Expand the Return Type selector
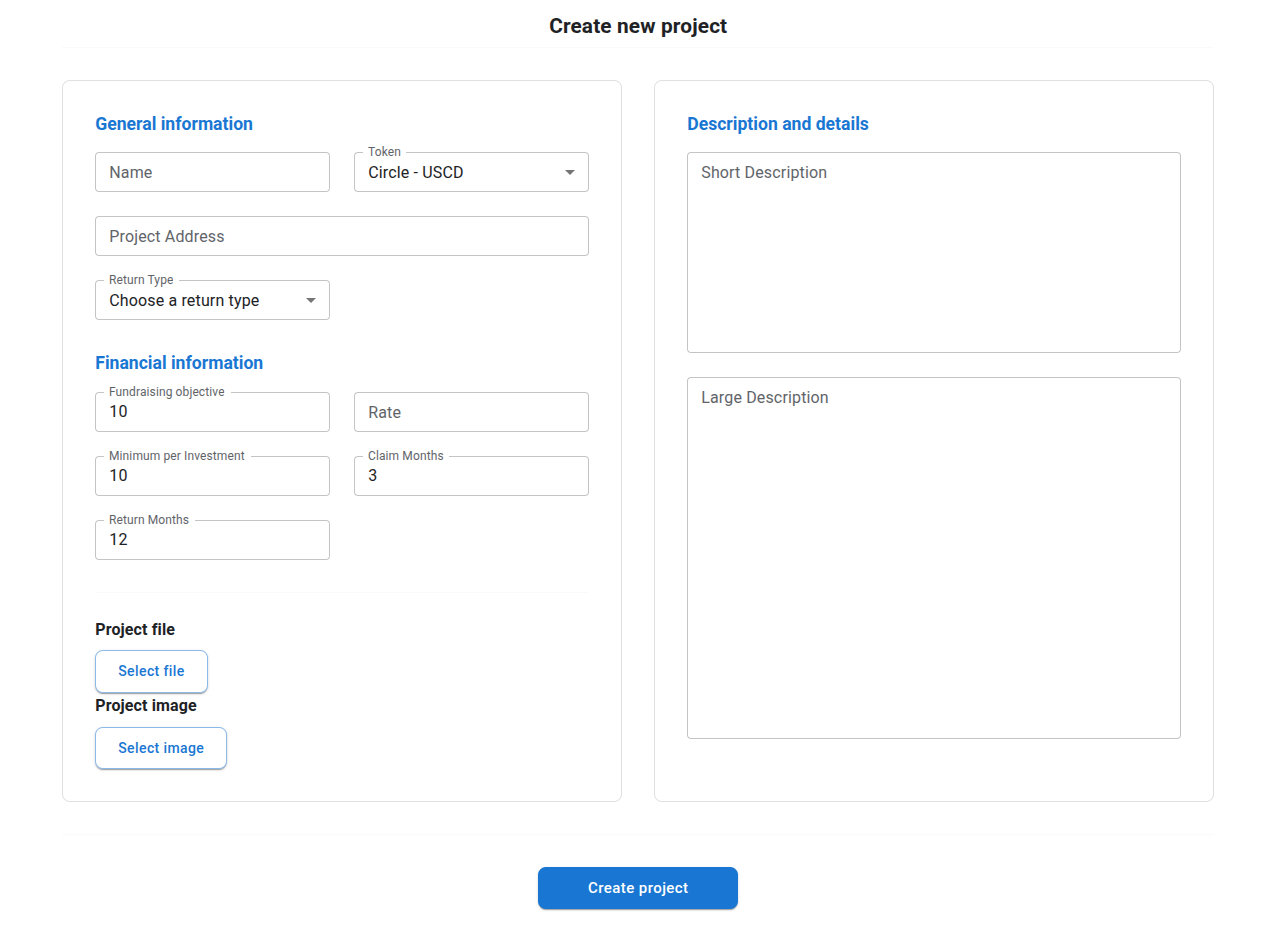The image size is (1276, 934). [x=200, y=300]
